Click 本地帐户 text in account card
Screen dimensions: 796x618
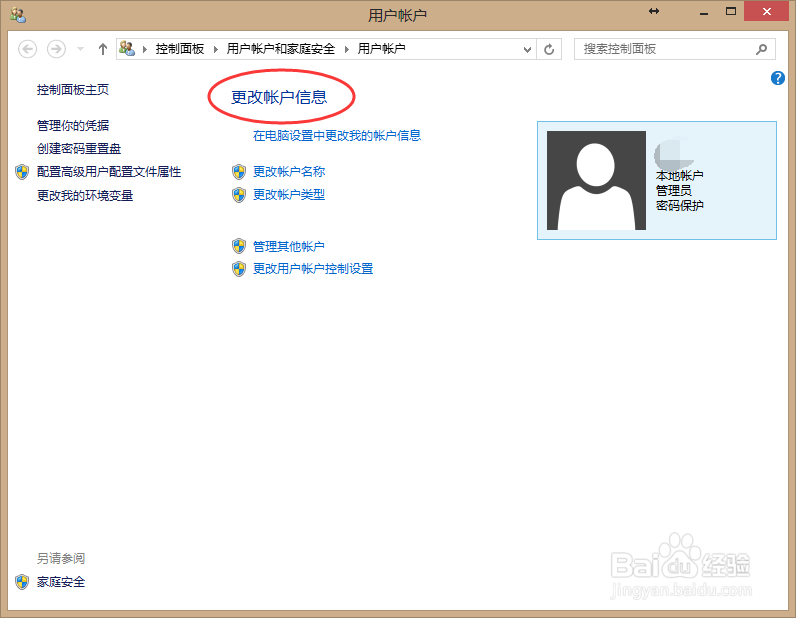[679, 176]
